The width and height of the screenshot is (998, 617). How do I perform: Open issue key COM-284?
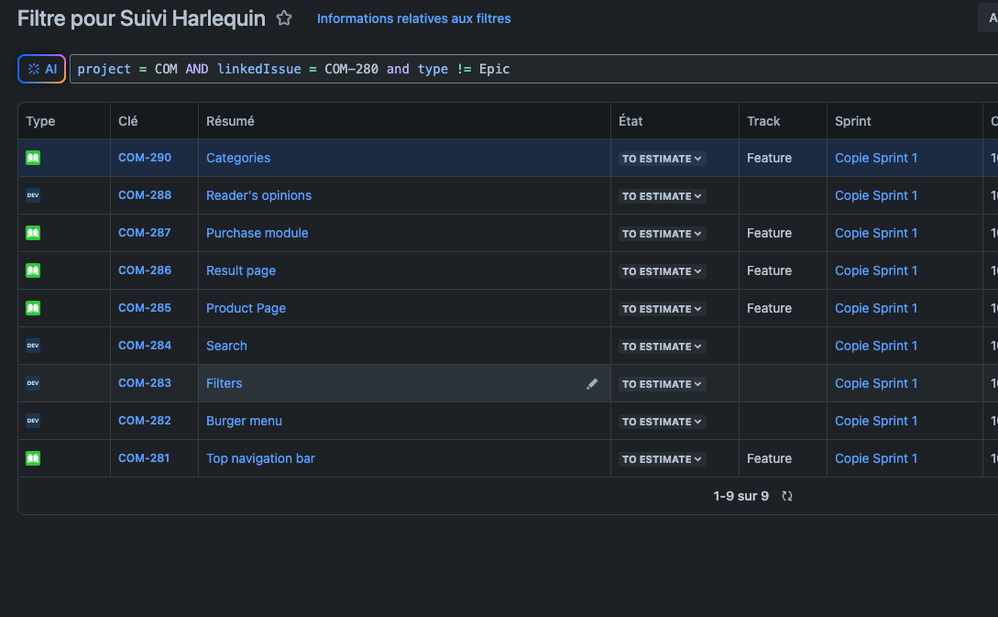tap(144, 345)
